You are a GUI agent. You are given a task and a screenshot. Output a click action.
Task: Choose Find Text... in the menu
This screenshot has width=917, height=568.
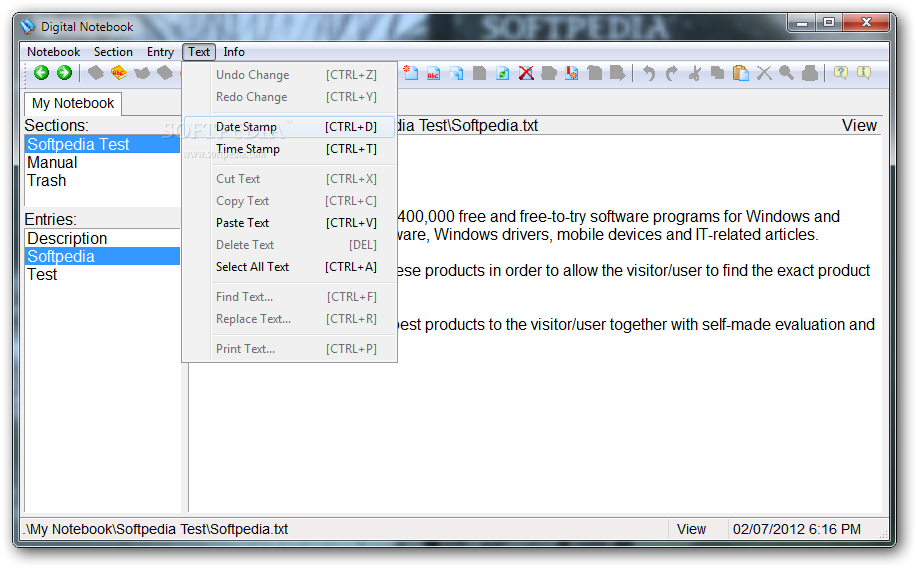[x=291, y=297]
